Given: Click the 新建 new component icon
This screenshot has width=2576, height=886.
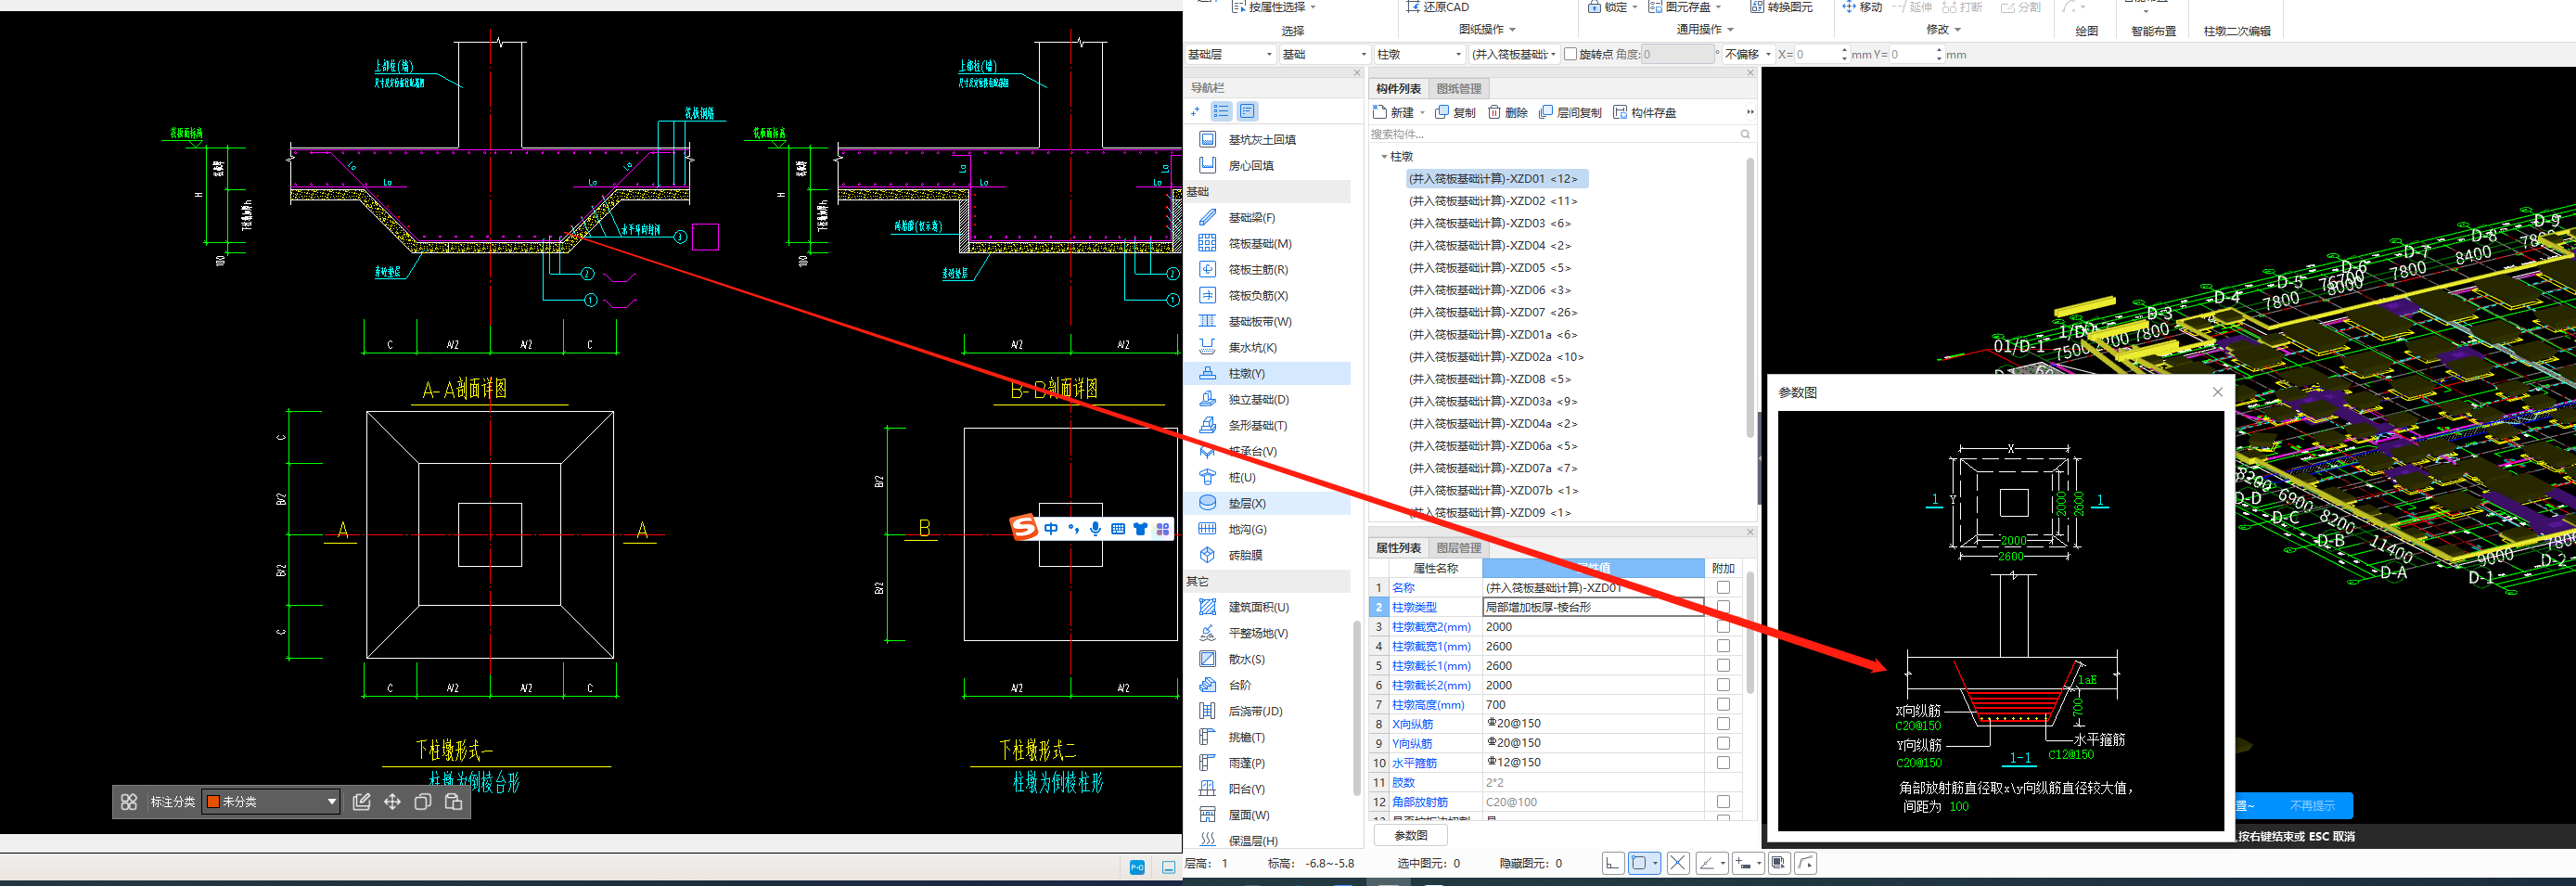Looking at the screenshot, I should [1380, 112].
